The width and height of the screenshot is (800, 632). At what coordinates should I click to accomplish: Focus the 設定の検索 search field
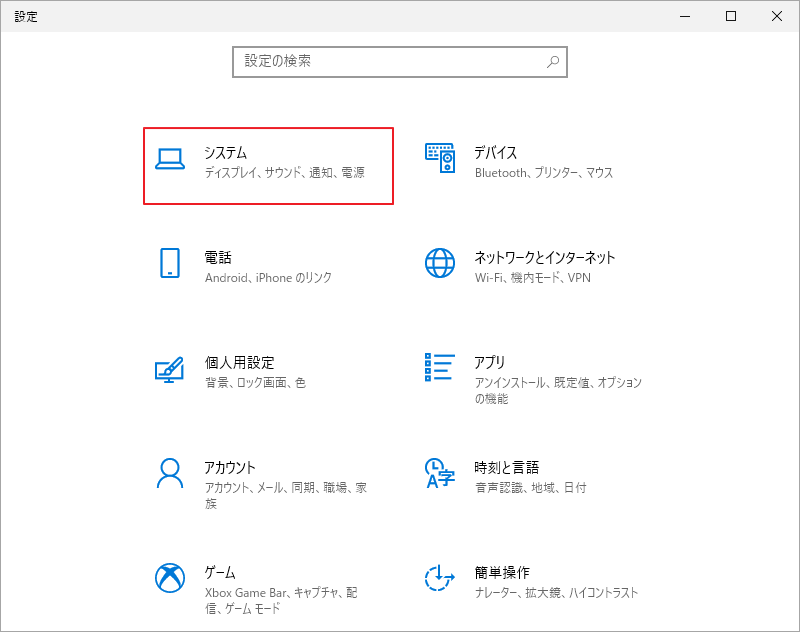click(x=390, y=61)
